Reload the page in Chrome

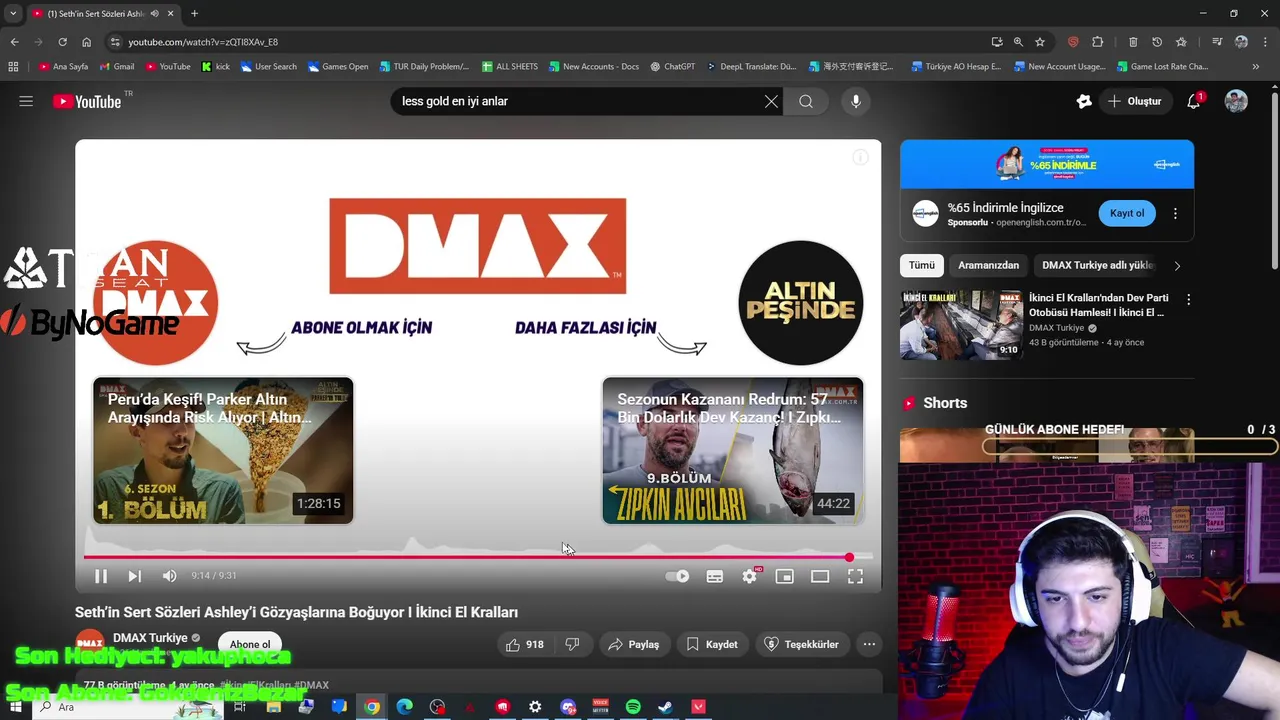(x=62, y=42)
